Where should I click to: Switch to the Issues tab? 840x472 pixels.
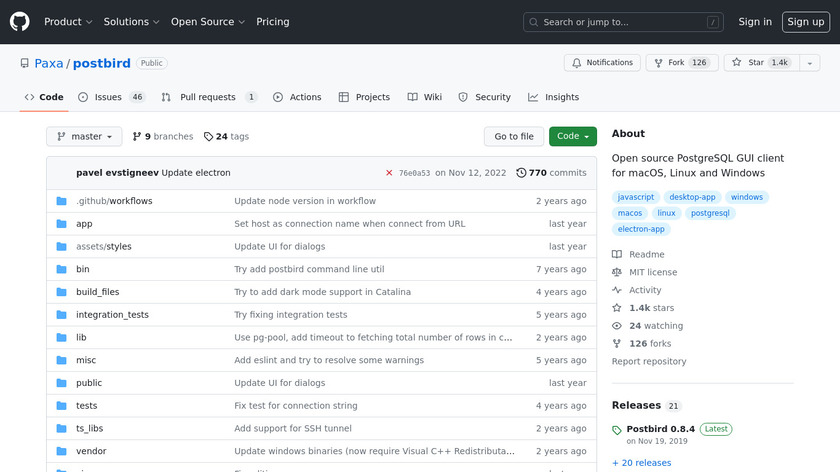pyautogui.click(x=108, y=97)
